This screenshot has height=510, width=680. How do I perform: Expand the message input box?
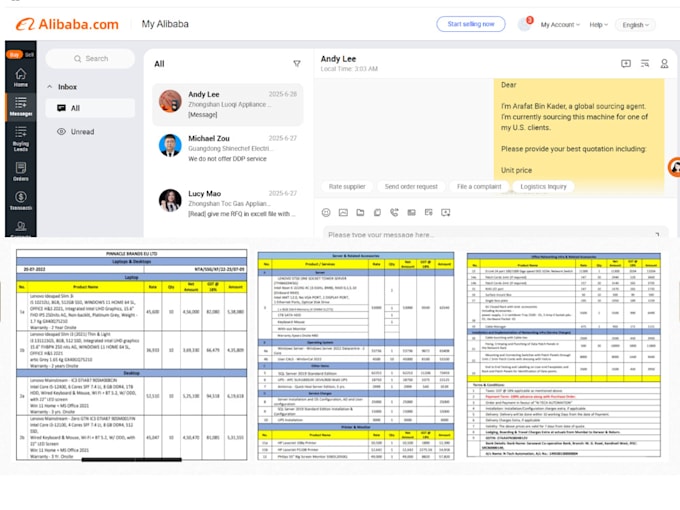tap(657, 234)
